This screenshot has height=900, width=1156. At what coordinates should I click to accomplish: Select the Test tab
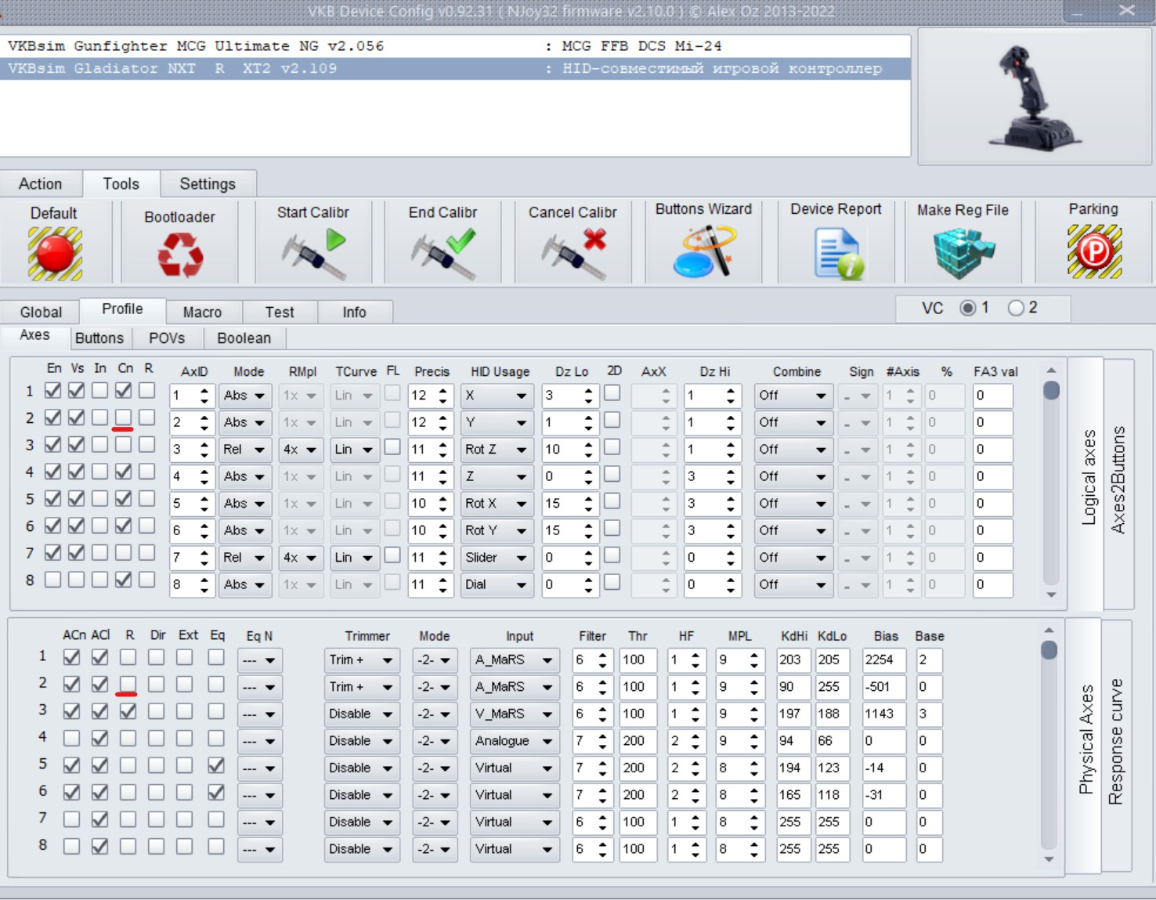pyautogui.click(x=279, y=312)
